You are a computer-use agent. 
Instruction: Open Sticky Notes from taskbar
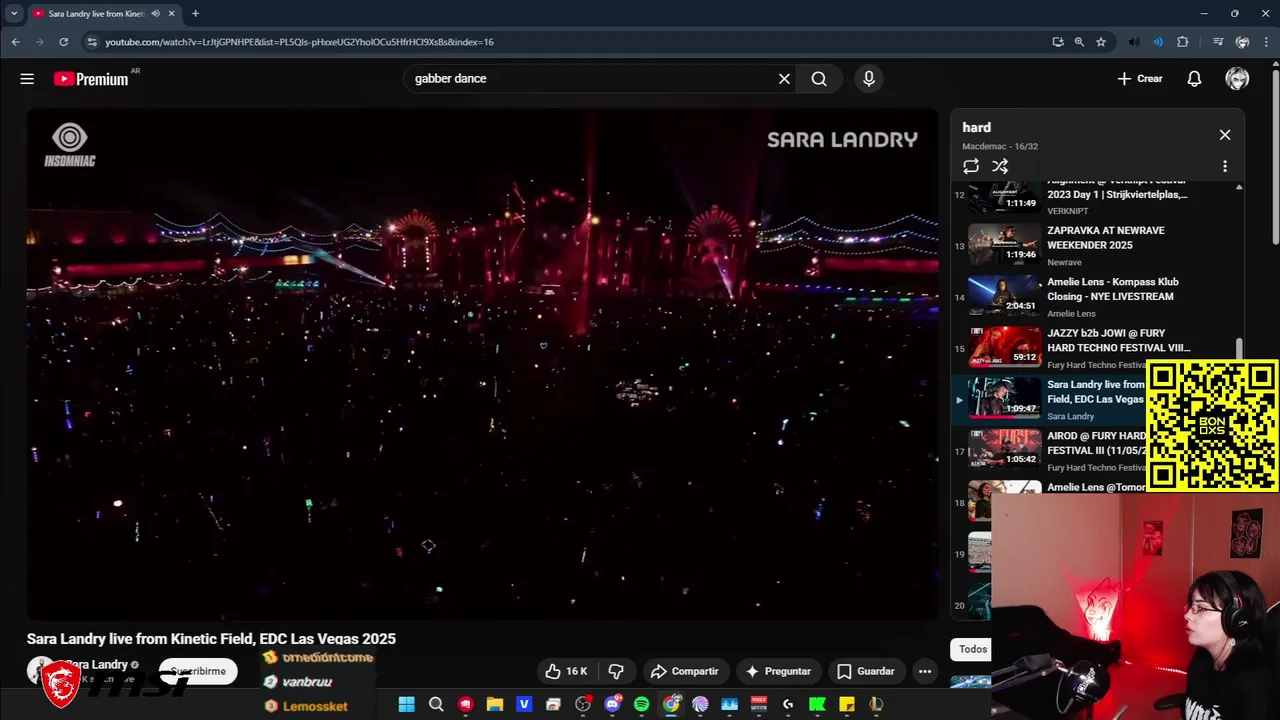pyautogui.click(x=847, y=704)
